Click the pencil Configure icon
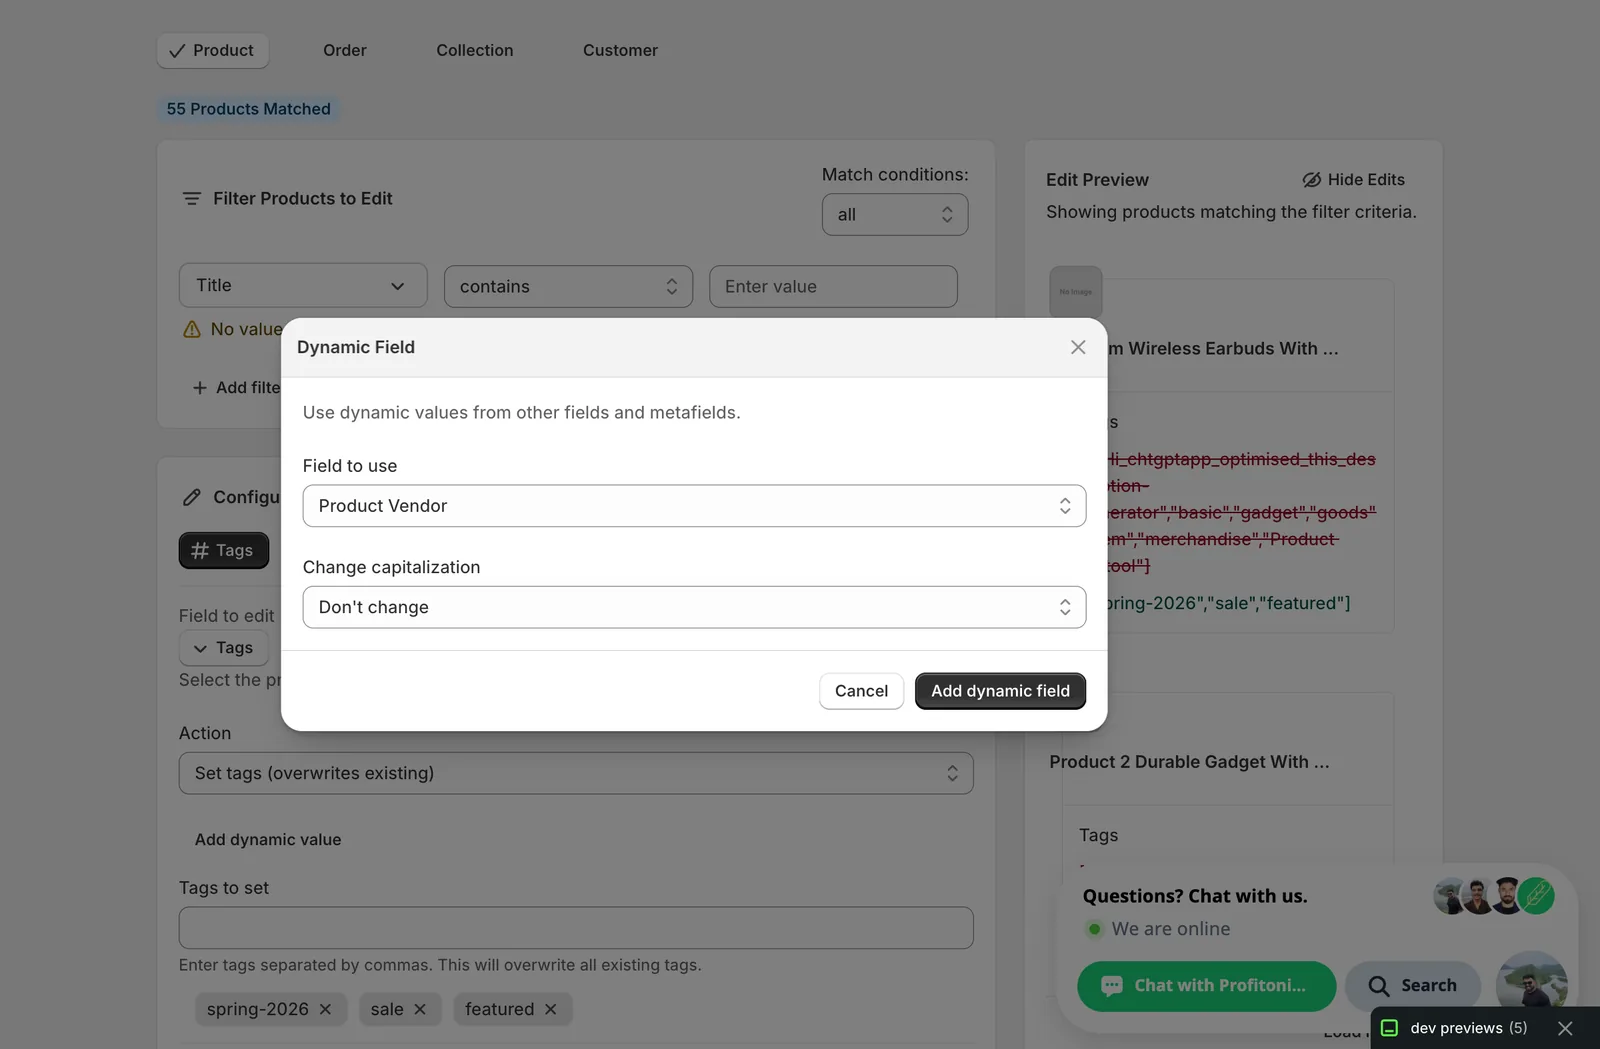Viewport: 1600px width, 1049px height. (192, 497)
